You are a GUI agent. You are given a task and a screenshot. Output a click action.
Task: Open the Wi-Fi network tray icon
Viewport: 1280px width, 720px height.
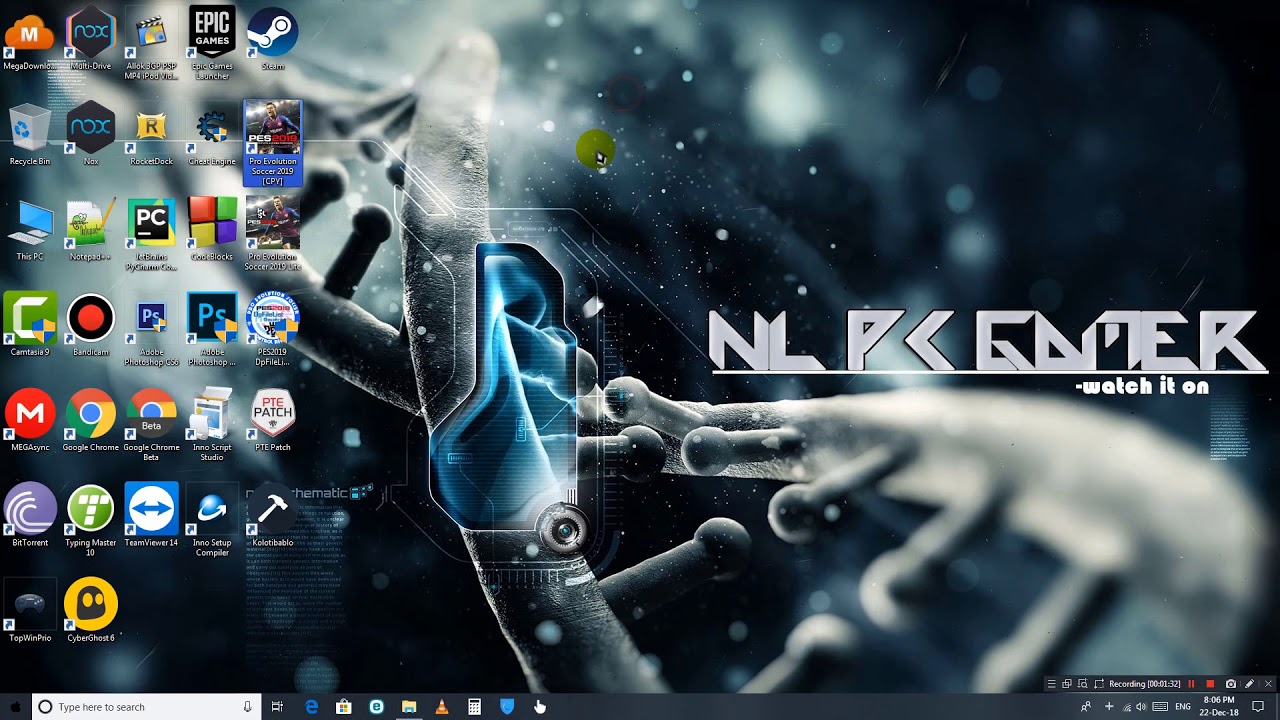[1127, 707]
